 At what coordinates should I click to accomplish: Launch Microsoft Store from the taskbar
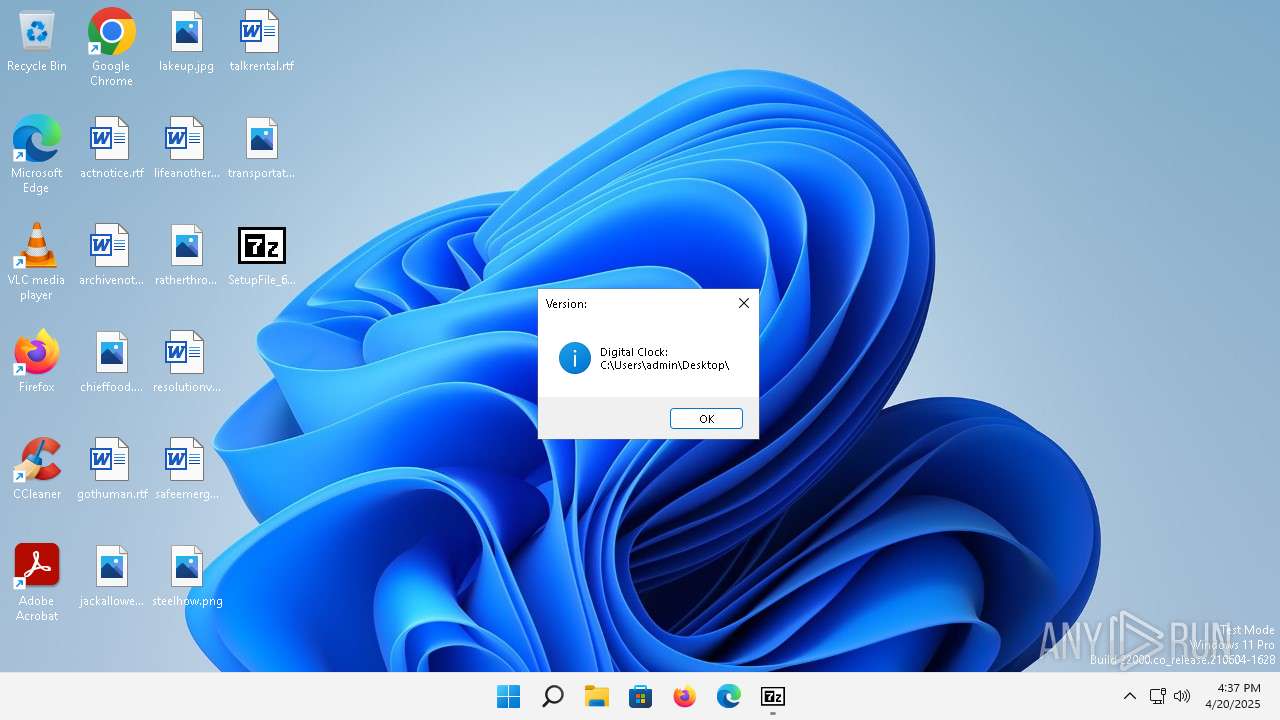coord(640,697)
